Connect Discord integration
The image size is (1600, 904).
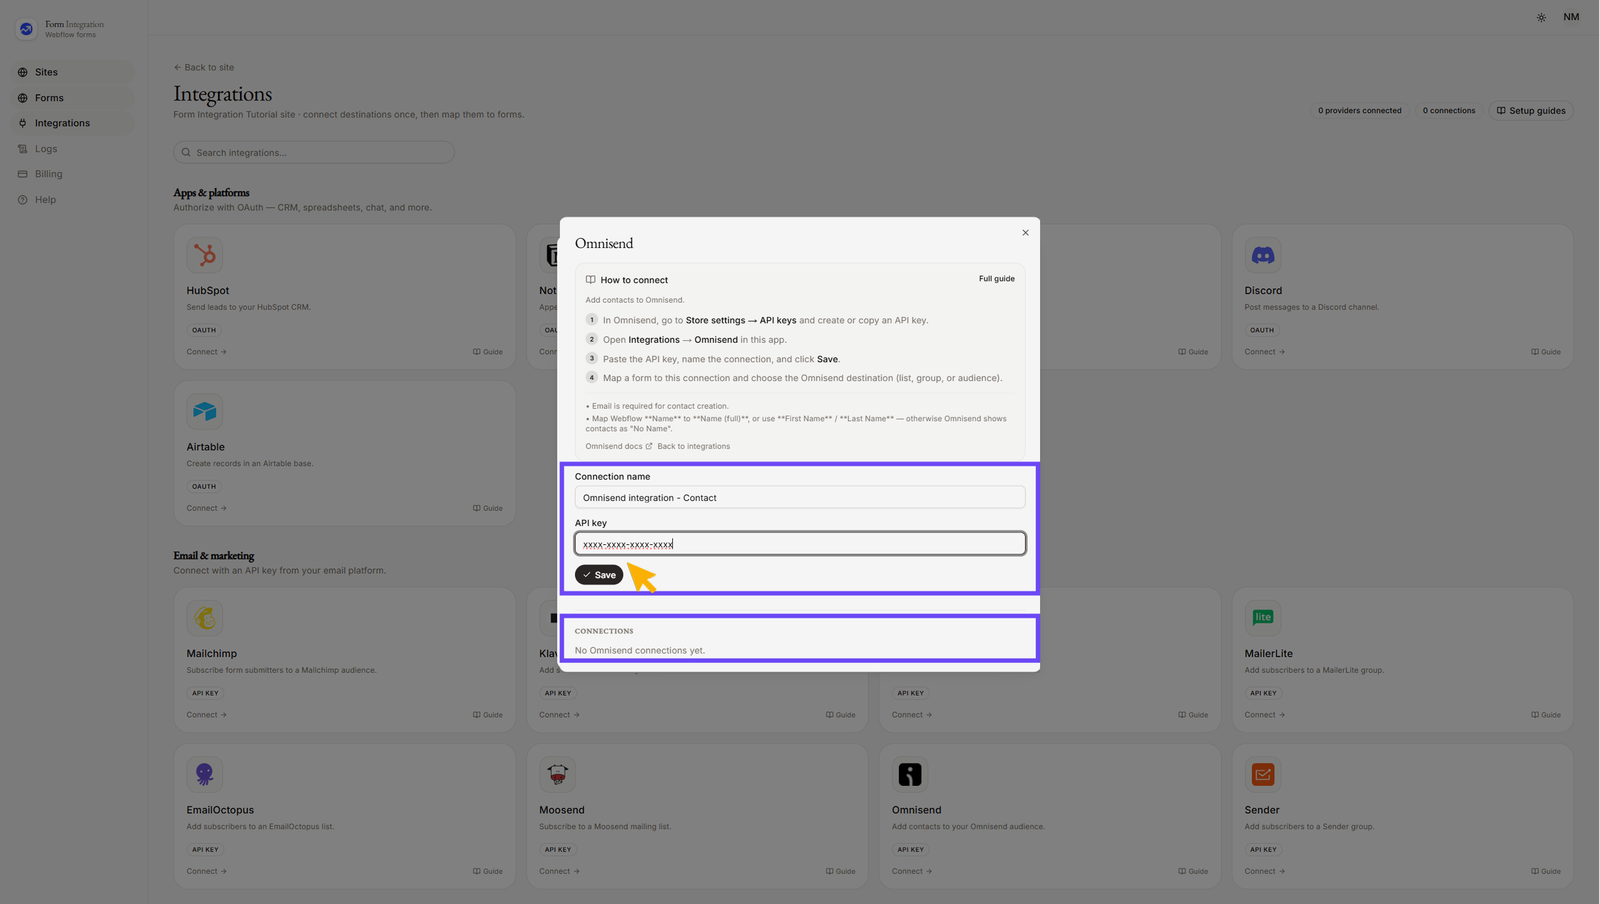pyautogui.click(x=1265, y=352)
